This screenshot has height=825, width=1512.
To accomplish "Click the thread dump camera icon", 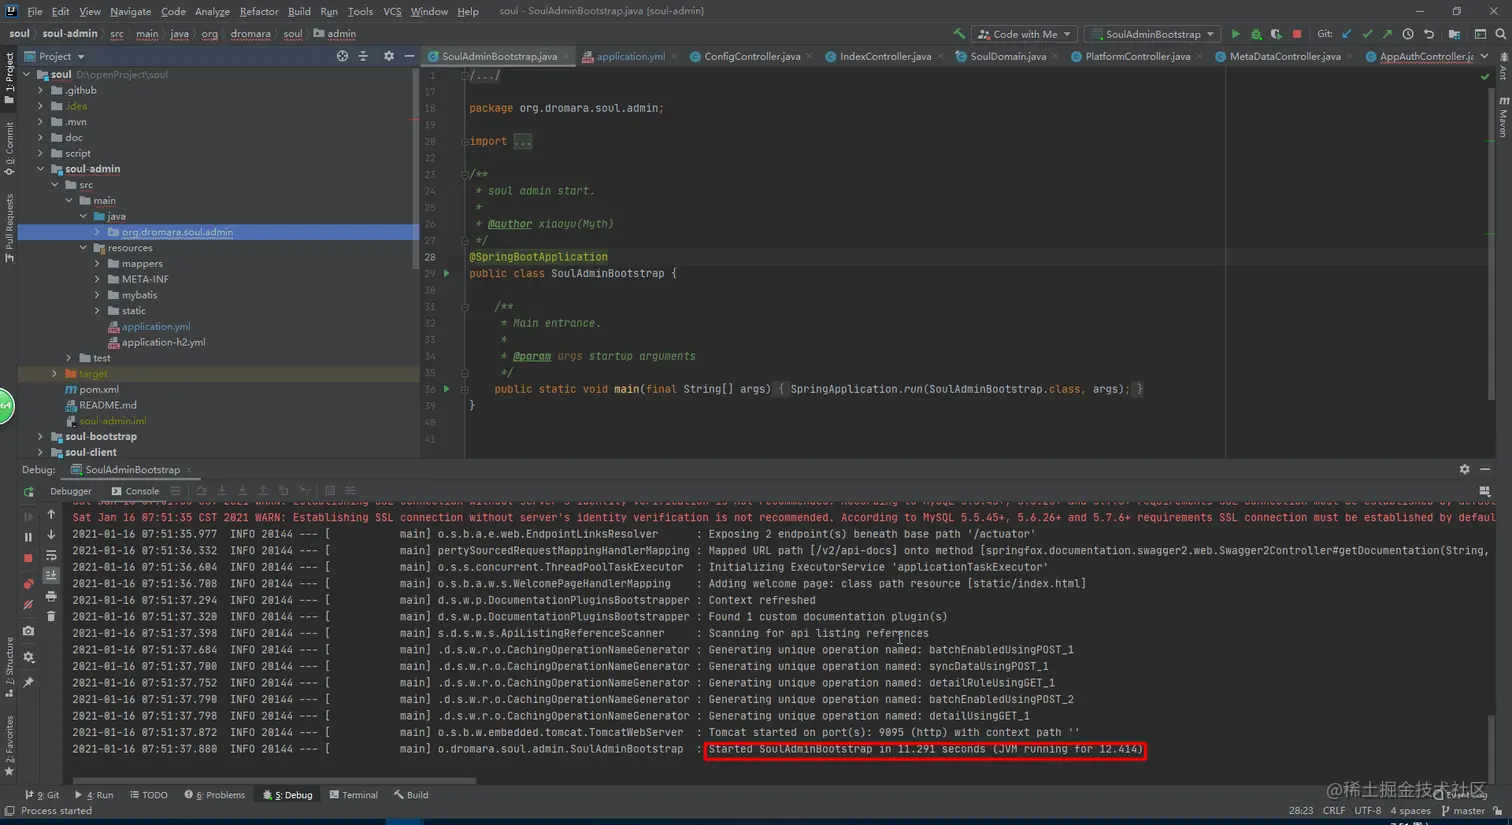I will 28,631.
